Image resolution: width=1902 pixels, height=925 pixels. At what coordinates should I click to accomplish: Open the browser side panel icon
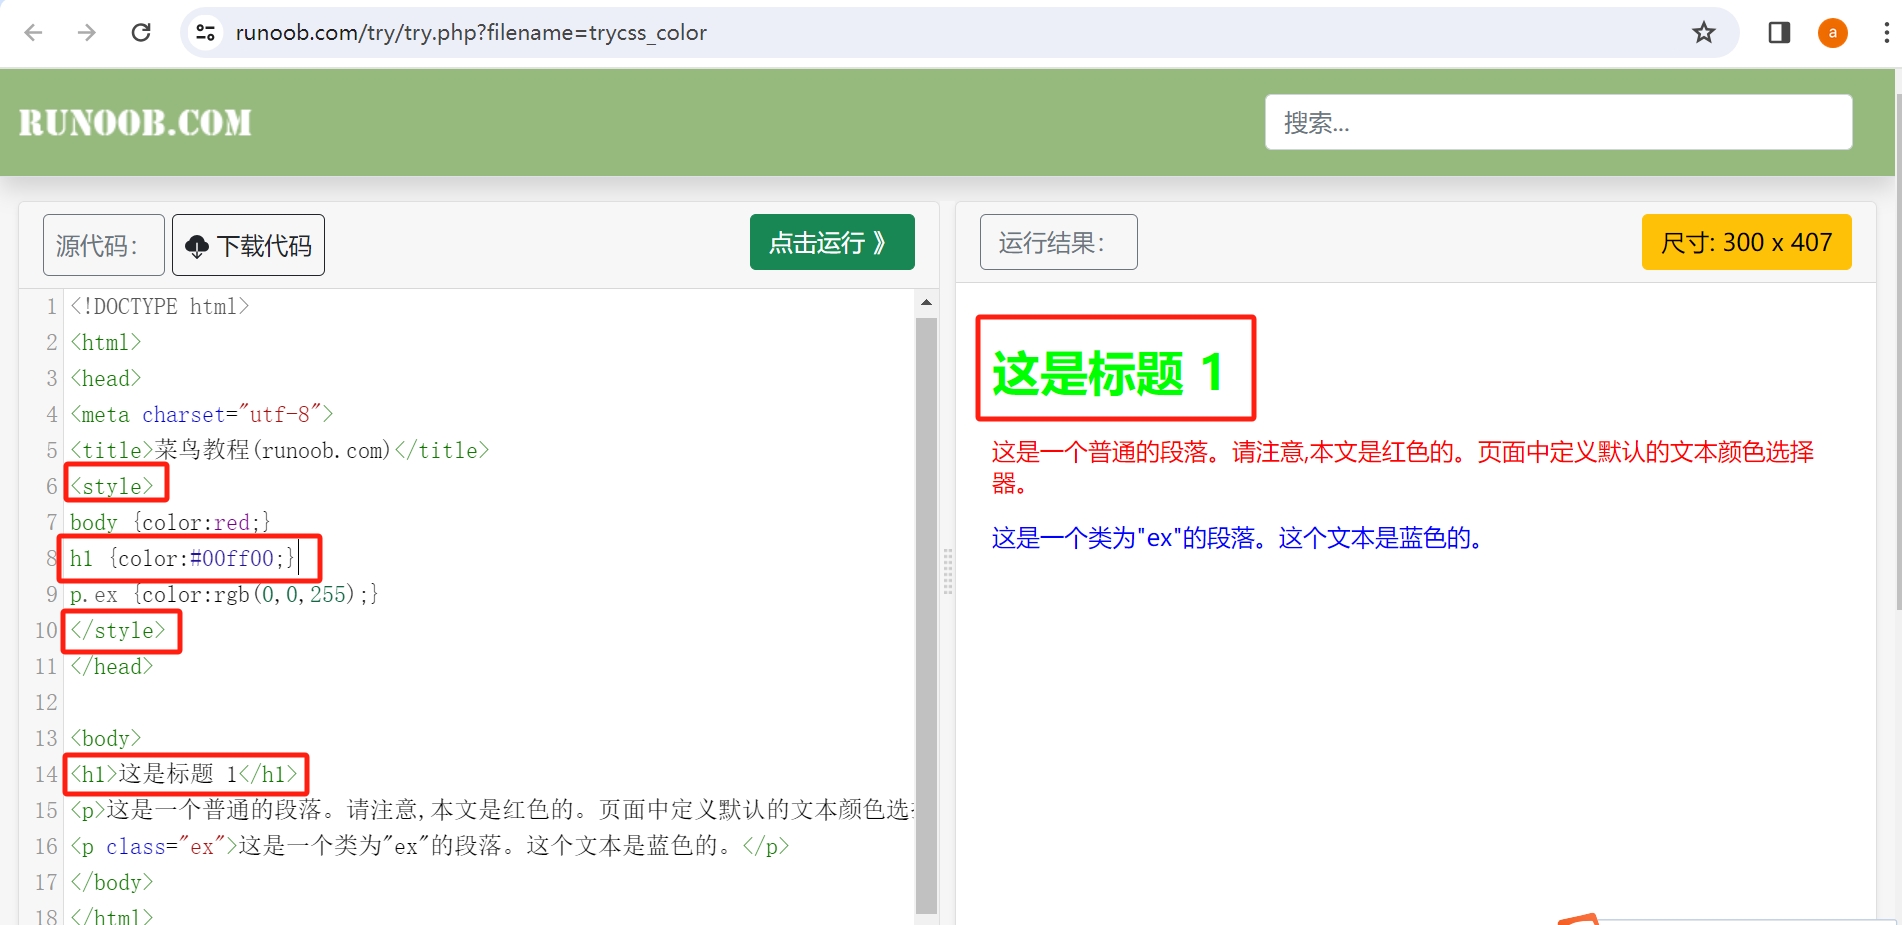tap(1778, 32)
